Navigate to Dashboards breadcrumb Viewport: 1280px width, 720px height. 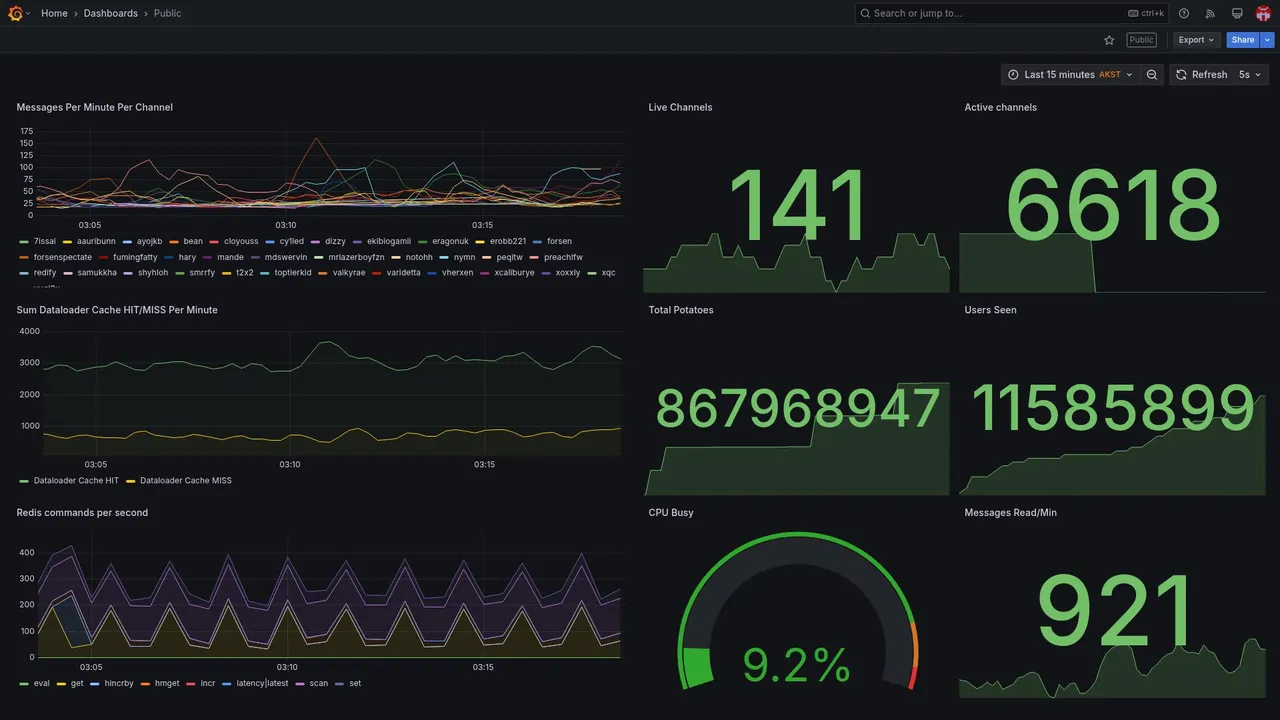pos(111,13)
